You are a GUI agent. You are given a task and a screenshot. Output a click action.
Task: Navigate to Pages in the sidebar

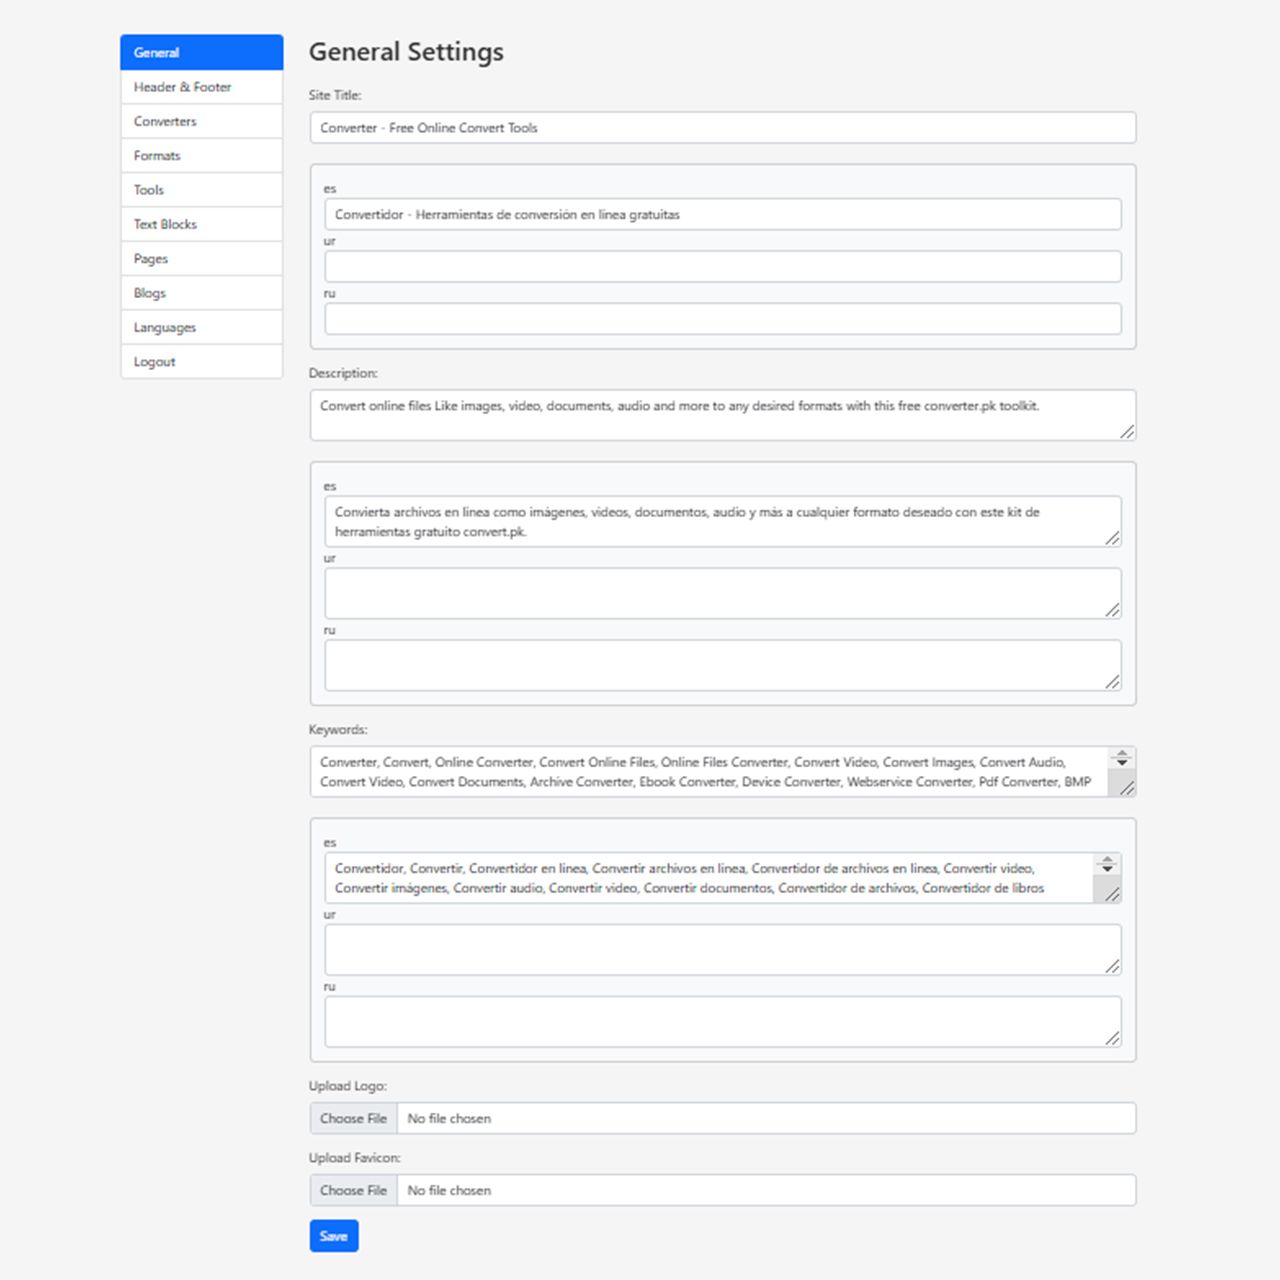click(202, 259)
